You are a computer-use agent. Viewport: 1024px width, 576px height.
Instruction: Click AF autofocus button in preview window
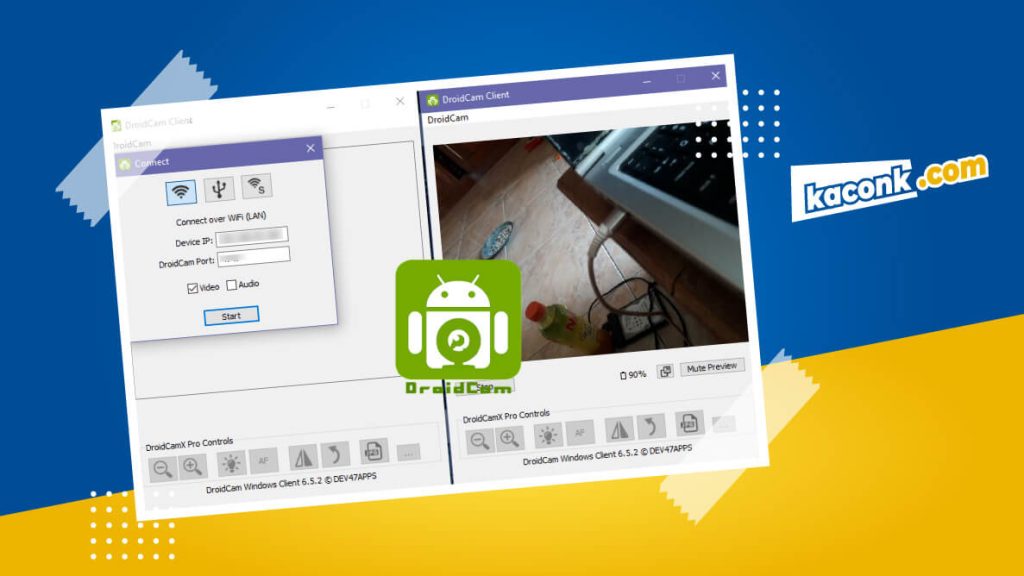coord(580,432)
